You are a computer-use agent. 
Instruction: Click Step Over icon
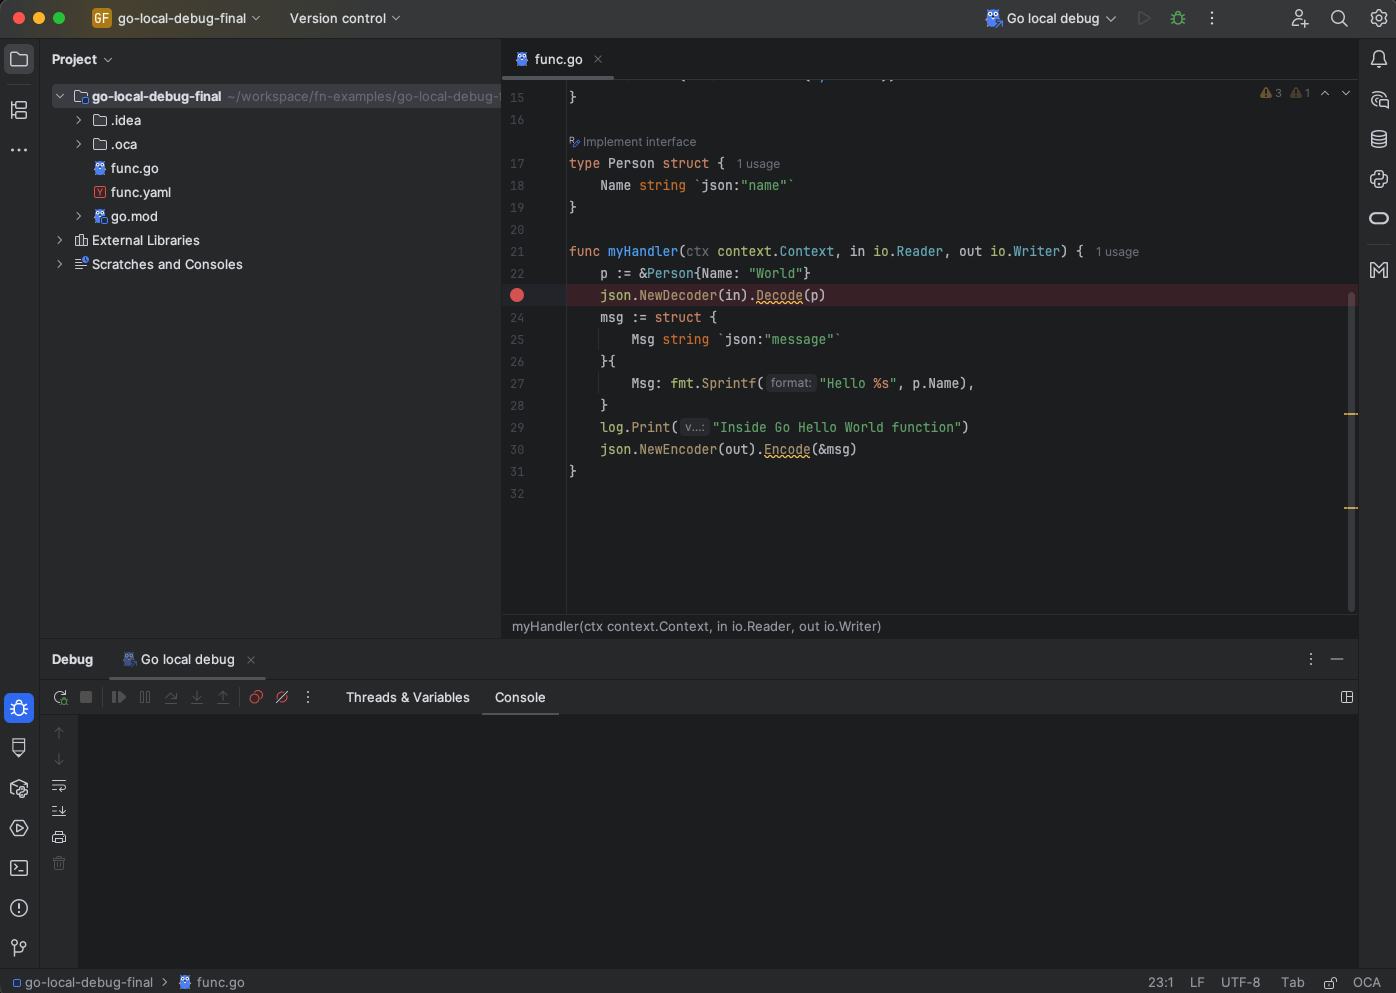click(171, 697)
